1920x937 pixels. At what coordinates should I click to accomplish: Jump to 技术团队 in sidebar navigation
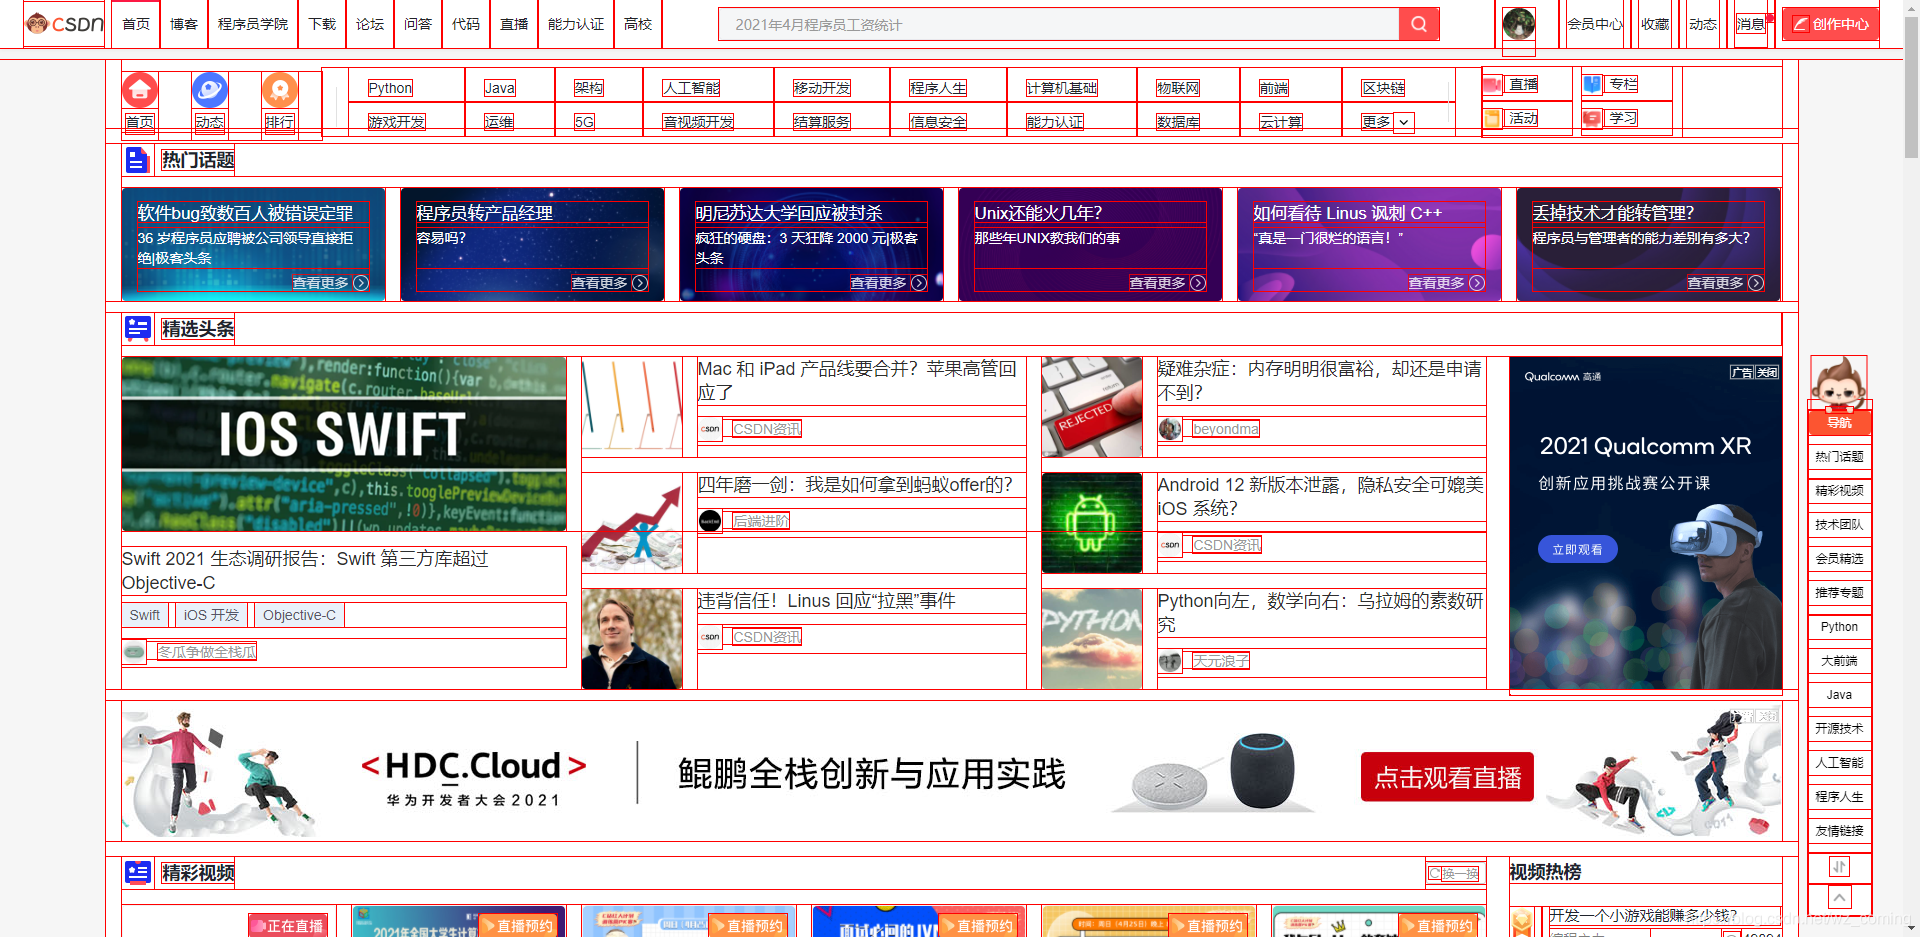[x=1839, y=524]
